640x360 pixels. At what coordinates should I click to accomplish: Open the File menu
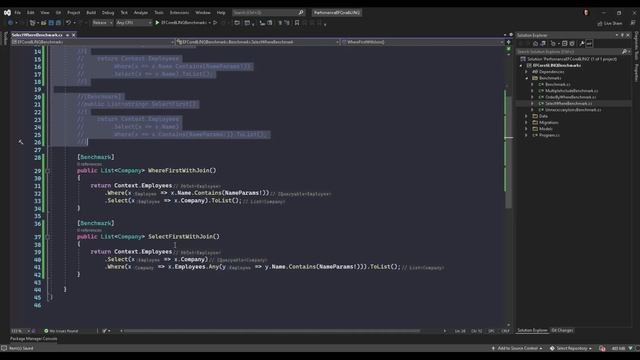click(18, 13)
